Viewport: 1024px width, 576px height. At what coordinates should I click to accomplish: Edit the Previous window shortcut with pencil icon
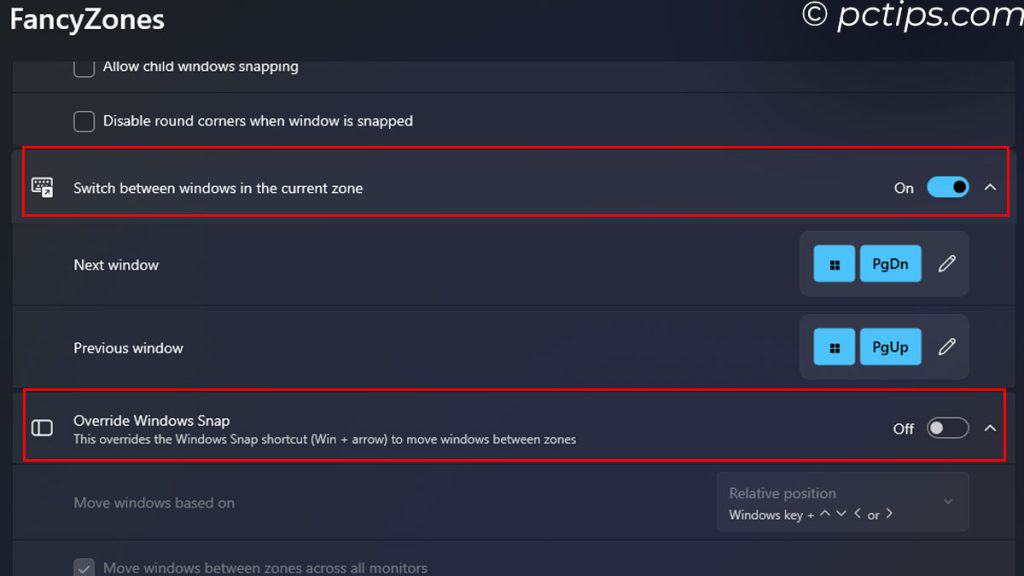tap(947, 347)
